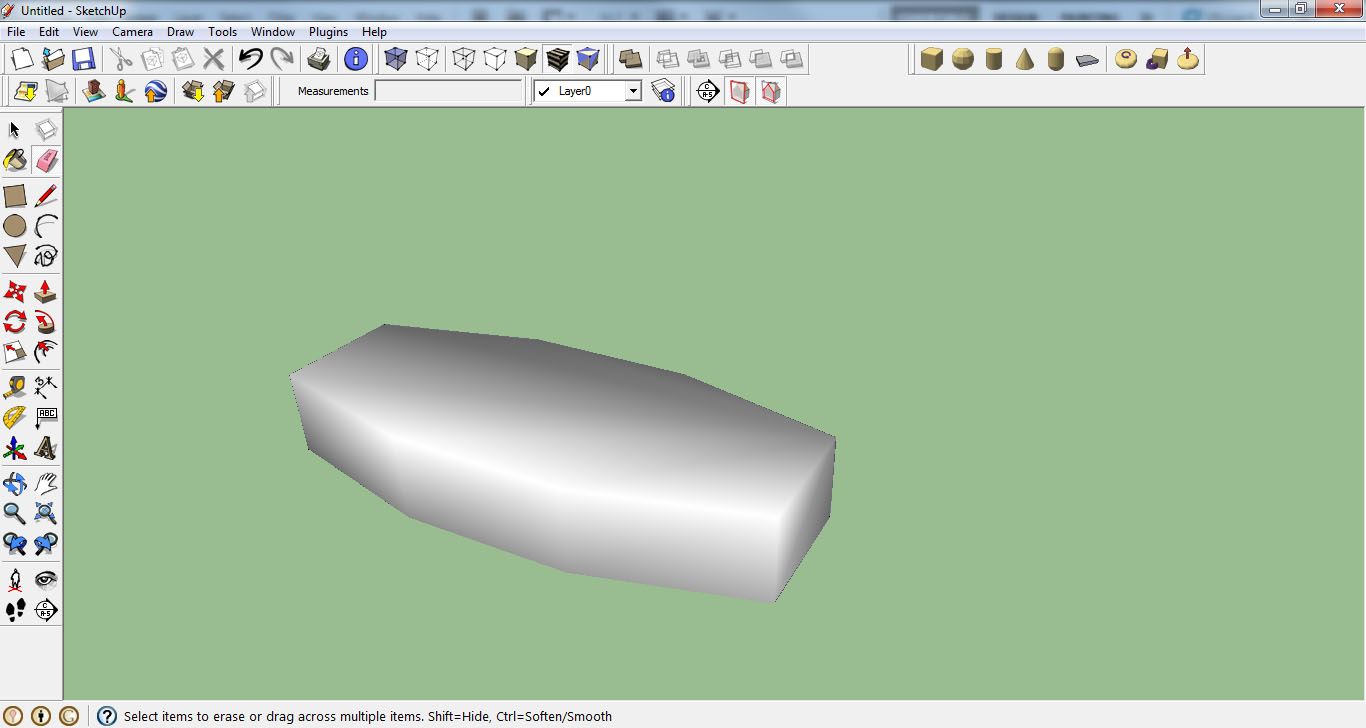Image resolution: width=1366 pixels, height=728 pixels.
Task: Switch to Monochrome face style
Action: 588,59
